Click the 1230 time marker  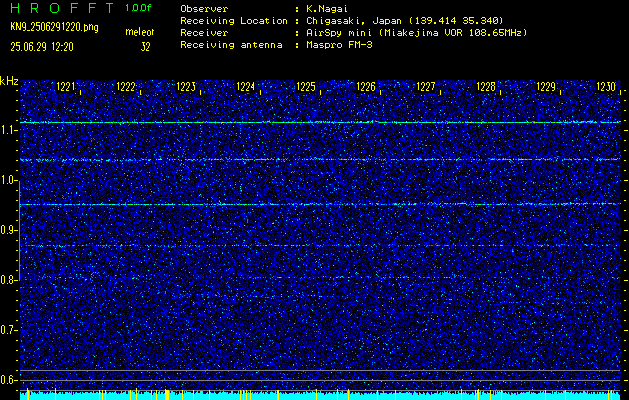[606, 87]
